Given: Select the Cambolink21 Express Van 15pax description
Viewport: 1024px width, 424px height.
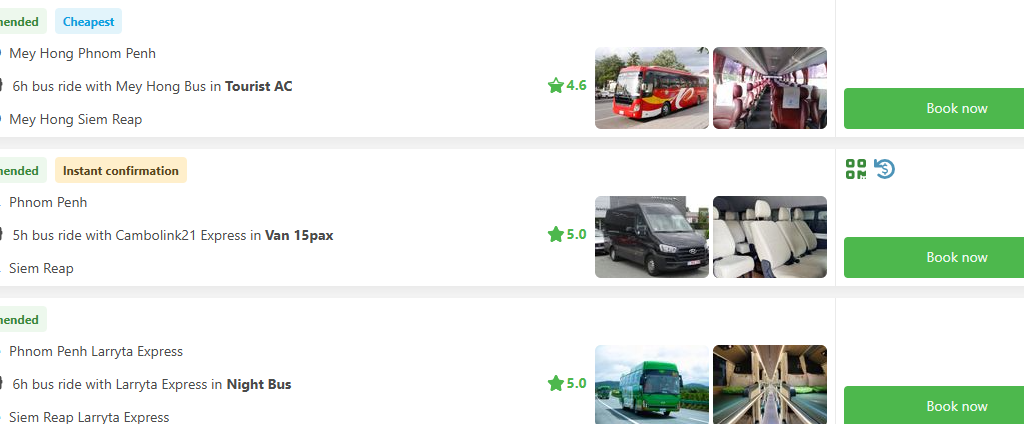Looking at the screenshot, I should (x=172, y=235).
